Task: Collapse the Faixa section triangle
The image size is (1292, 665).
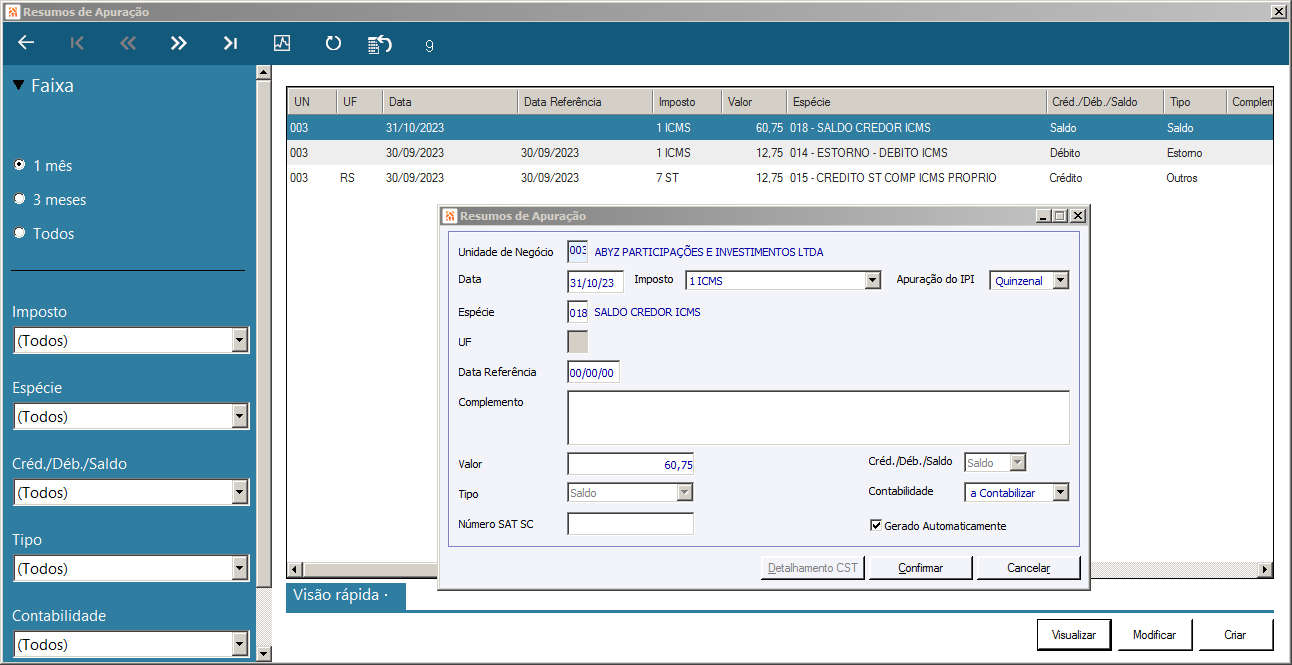Action: (x=18, y=86)
